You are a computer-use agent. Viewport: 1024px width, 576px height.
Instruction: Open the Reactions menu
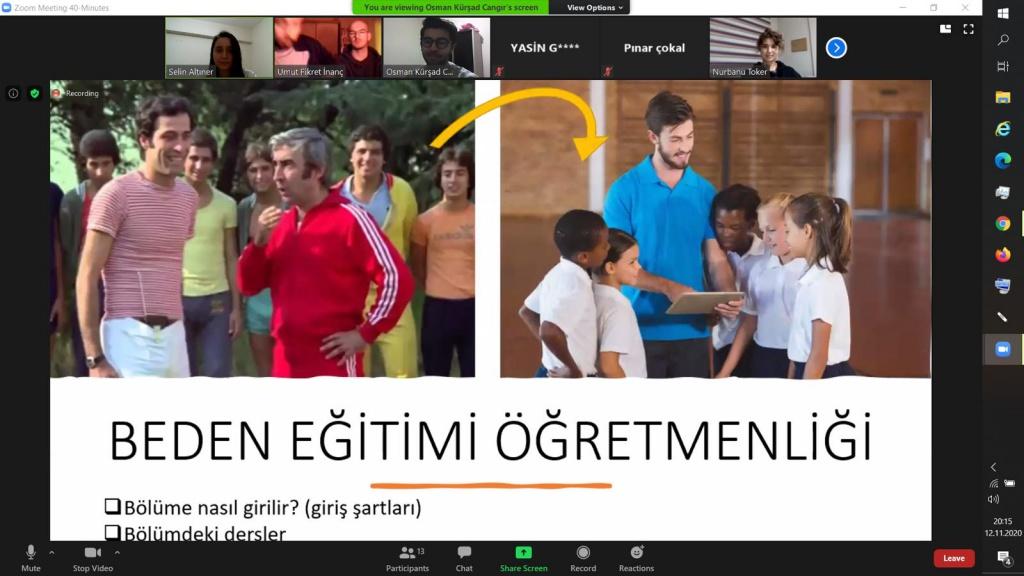click(x=636, y=558)
